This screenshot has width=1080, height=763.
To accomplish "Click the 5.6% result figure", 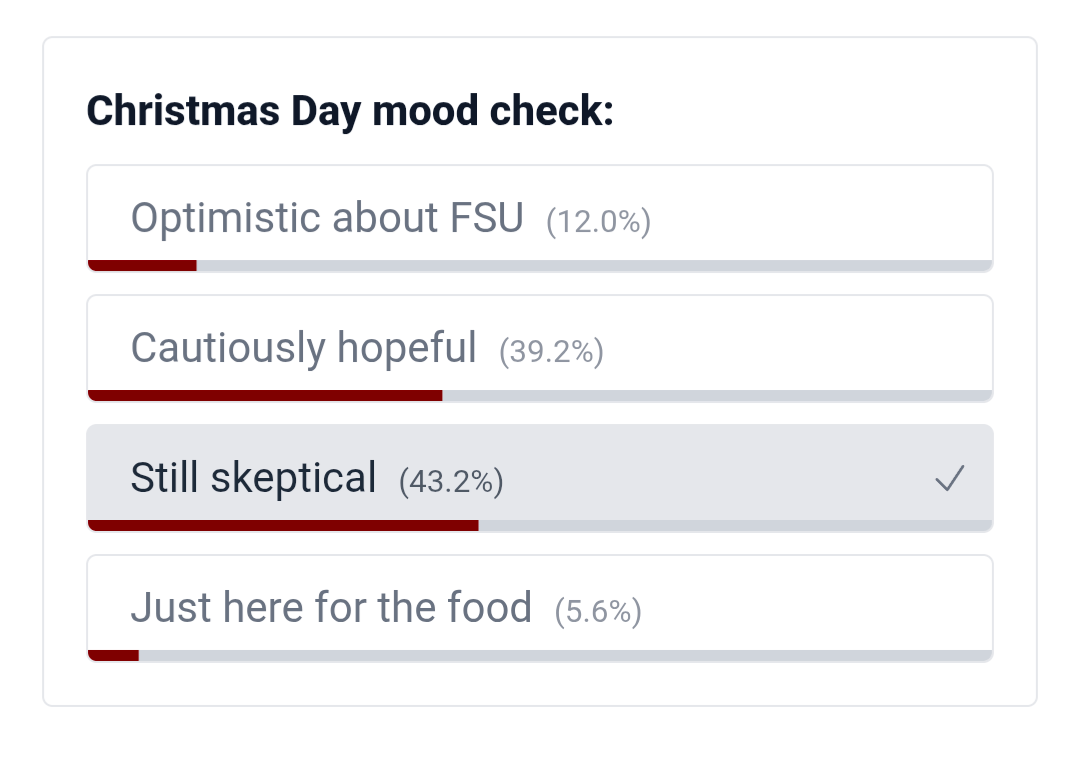I will (598, 612).
